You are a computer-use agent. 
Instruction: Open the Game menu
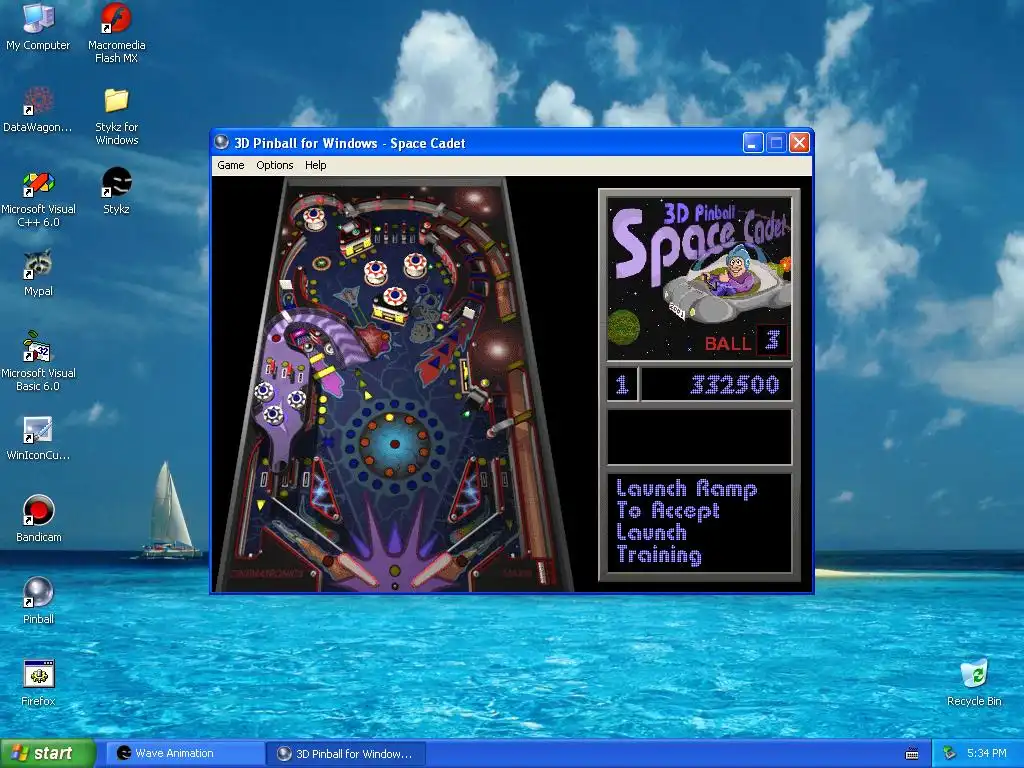(231, 165)
